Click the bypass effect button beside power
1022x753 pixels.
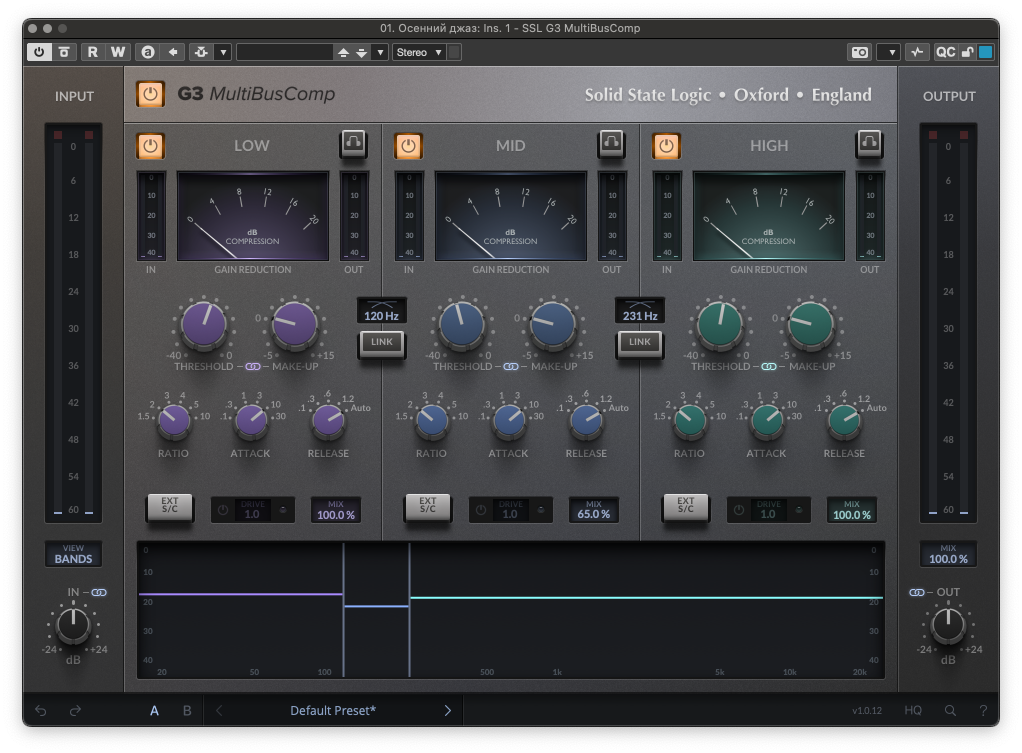[64, 52]
